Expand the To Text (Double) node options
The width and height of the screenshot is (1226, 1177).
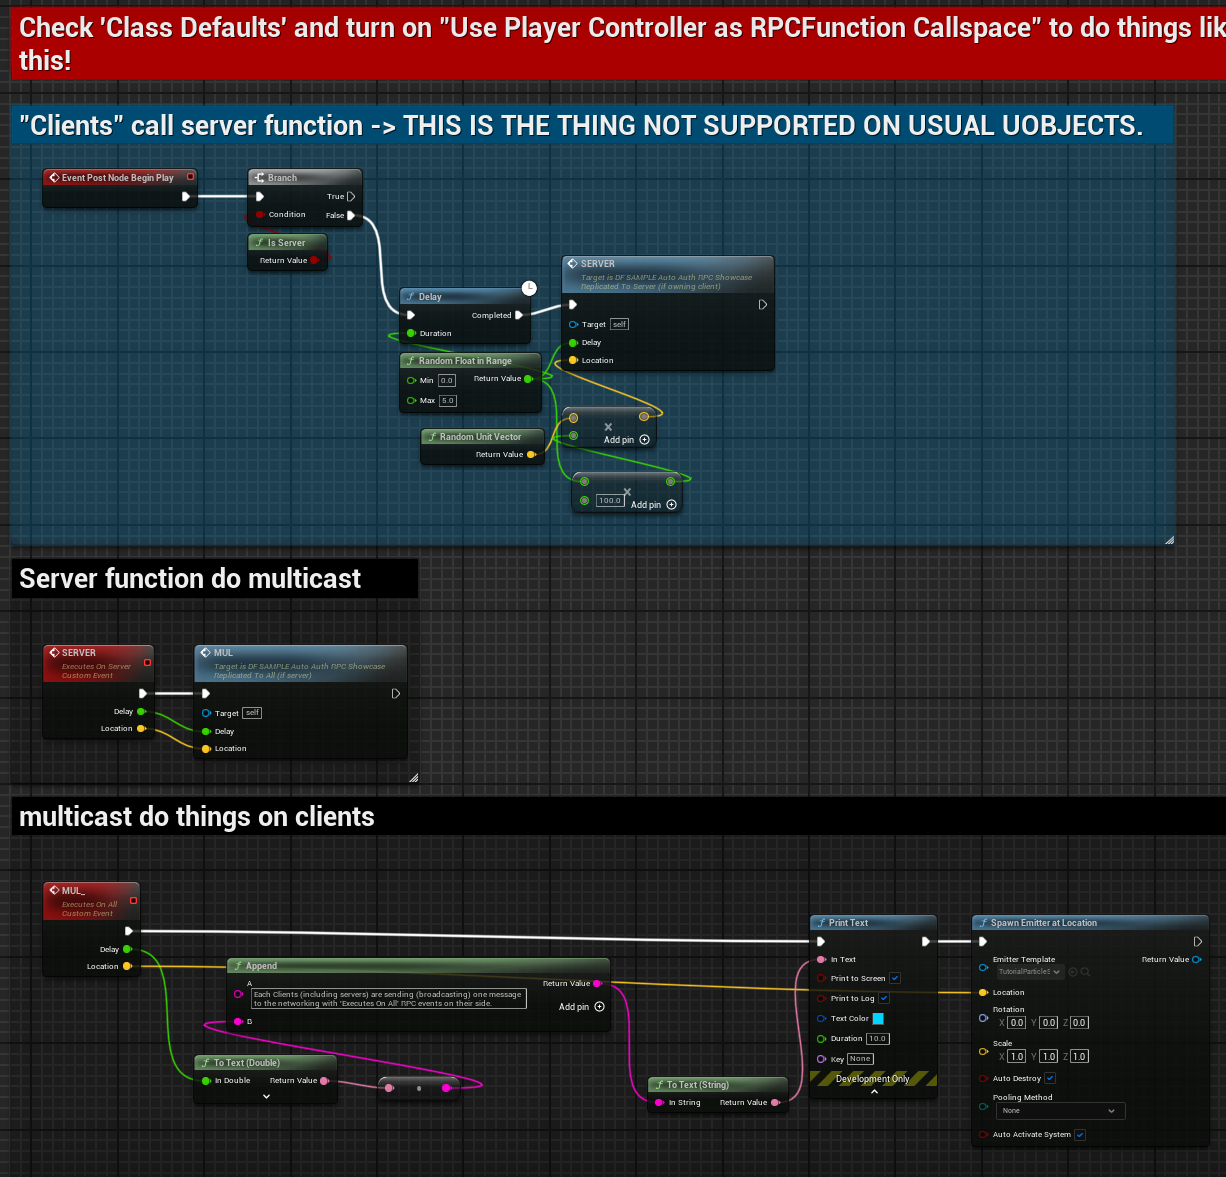pos(266,1097)
